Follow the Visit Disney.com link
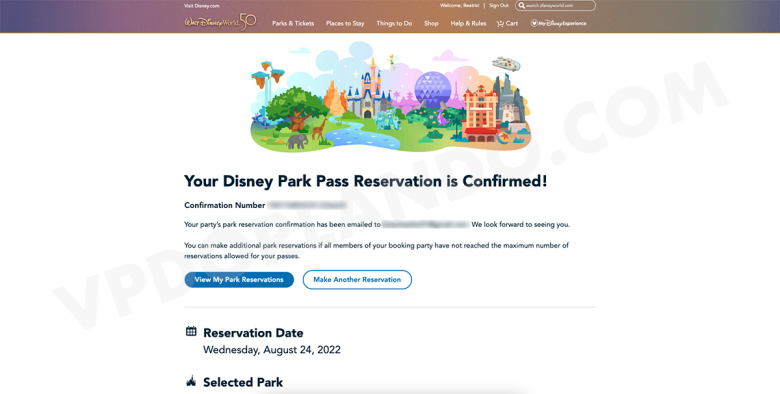 201,6
